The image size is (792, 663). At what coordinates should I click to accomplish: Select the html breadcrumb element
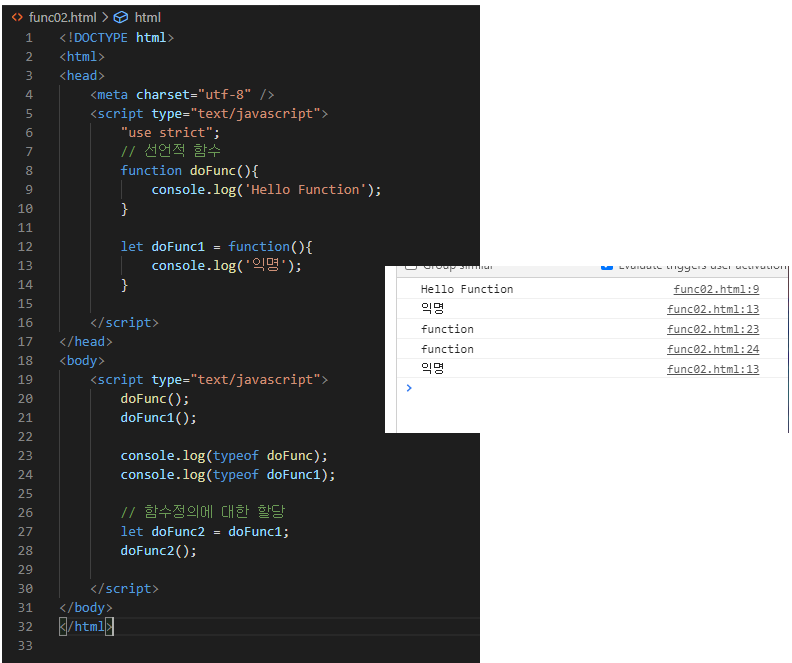pyautogui.click(x=147, y=18)
